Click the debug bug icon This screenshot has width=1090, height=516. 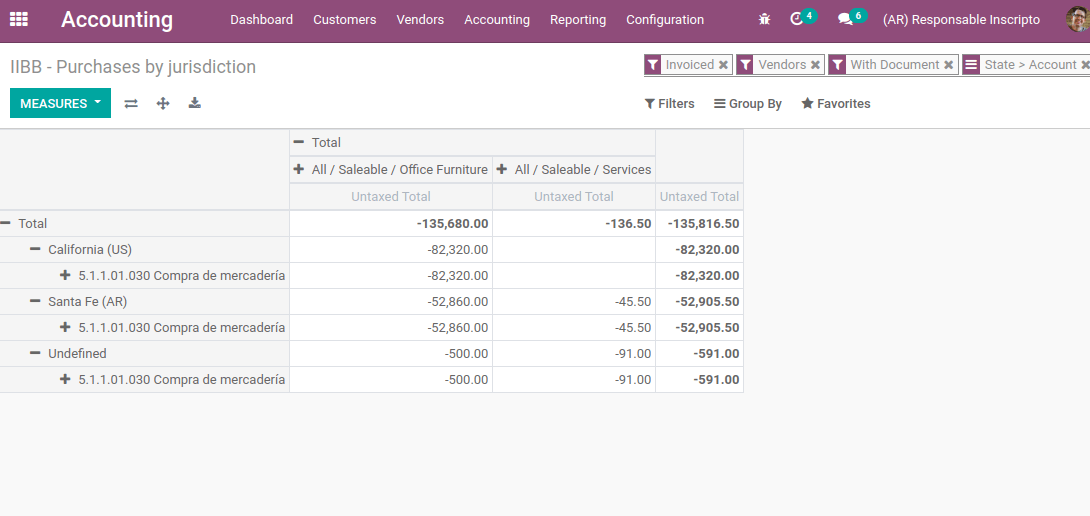coord(765,19)
